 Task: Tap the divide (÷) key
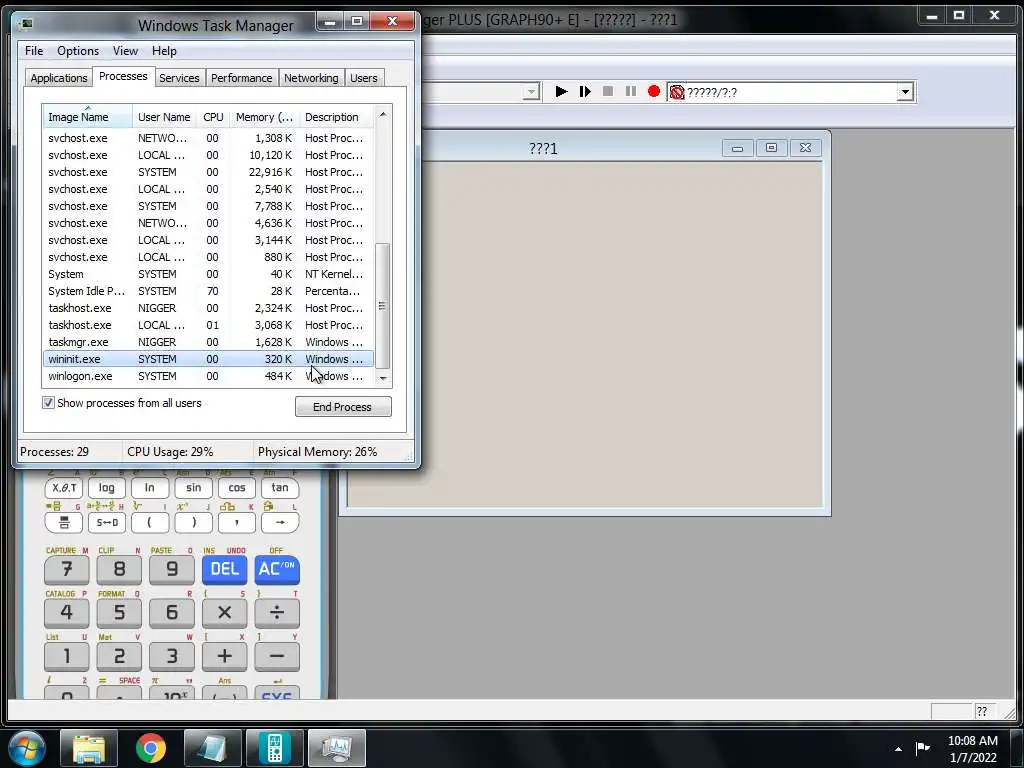coord(277,613)
